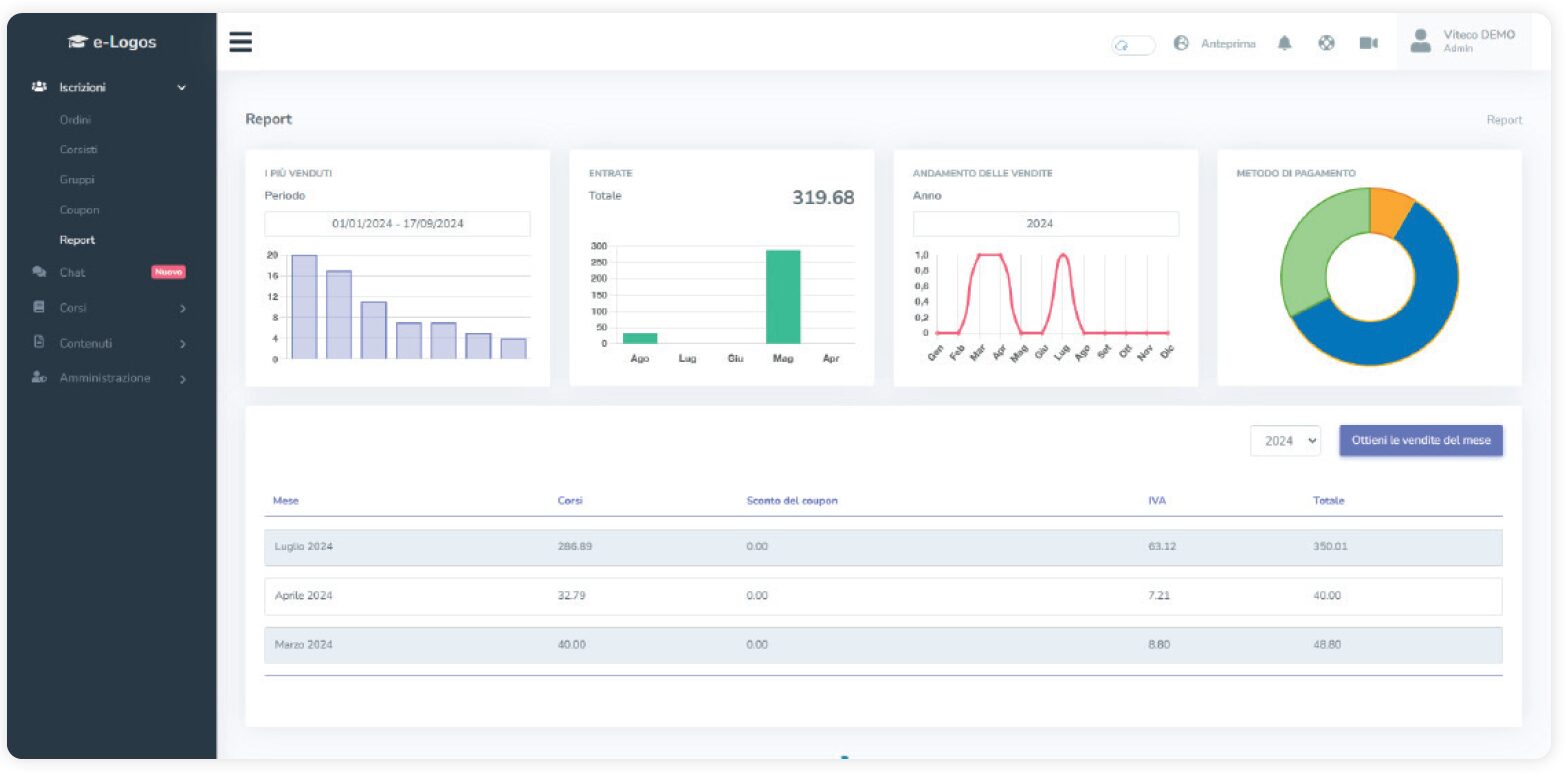Click the Chat speech bubbles icon
This screenshot has width=1568, height=782.
39,272
